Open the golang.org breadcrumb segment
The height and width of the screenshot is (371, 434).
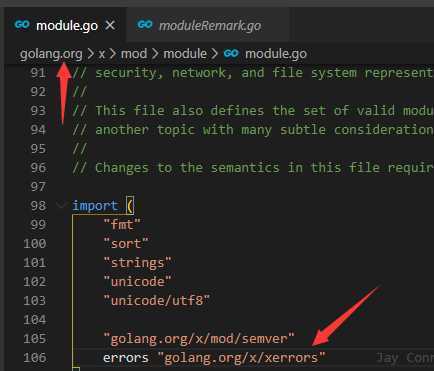point(51,54)
